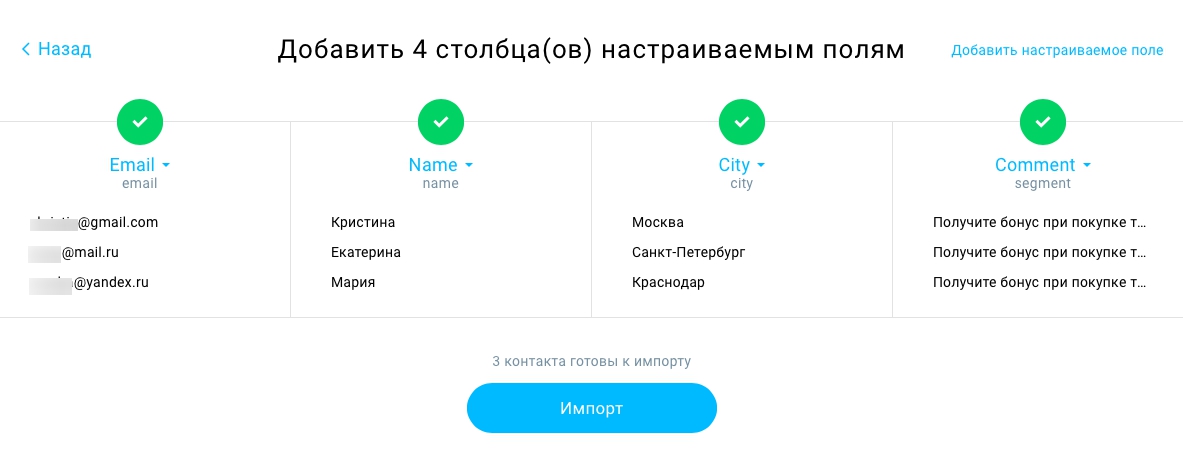Click Добавить настраиваемое поле link
The image size is (1183, 460).
[1057, 51]
